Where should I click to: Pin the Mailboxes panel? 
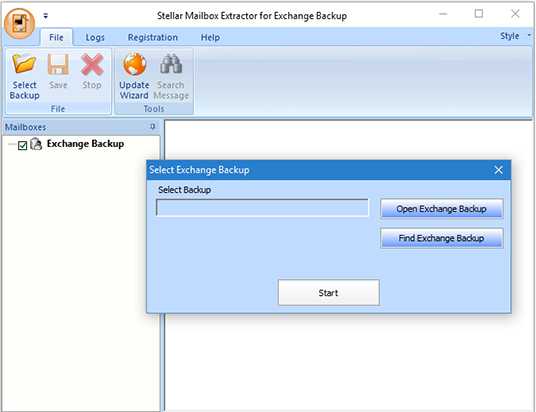(152, 127)
